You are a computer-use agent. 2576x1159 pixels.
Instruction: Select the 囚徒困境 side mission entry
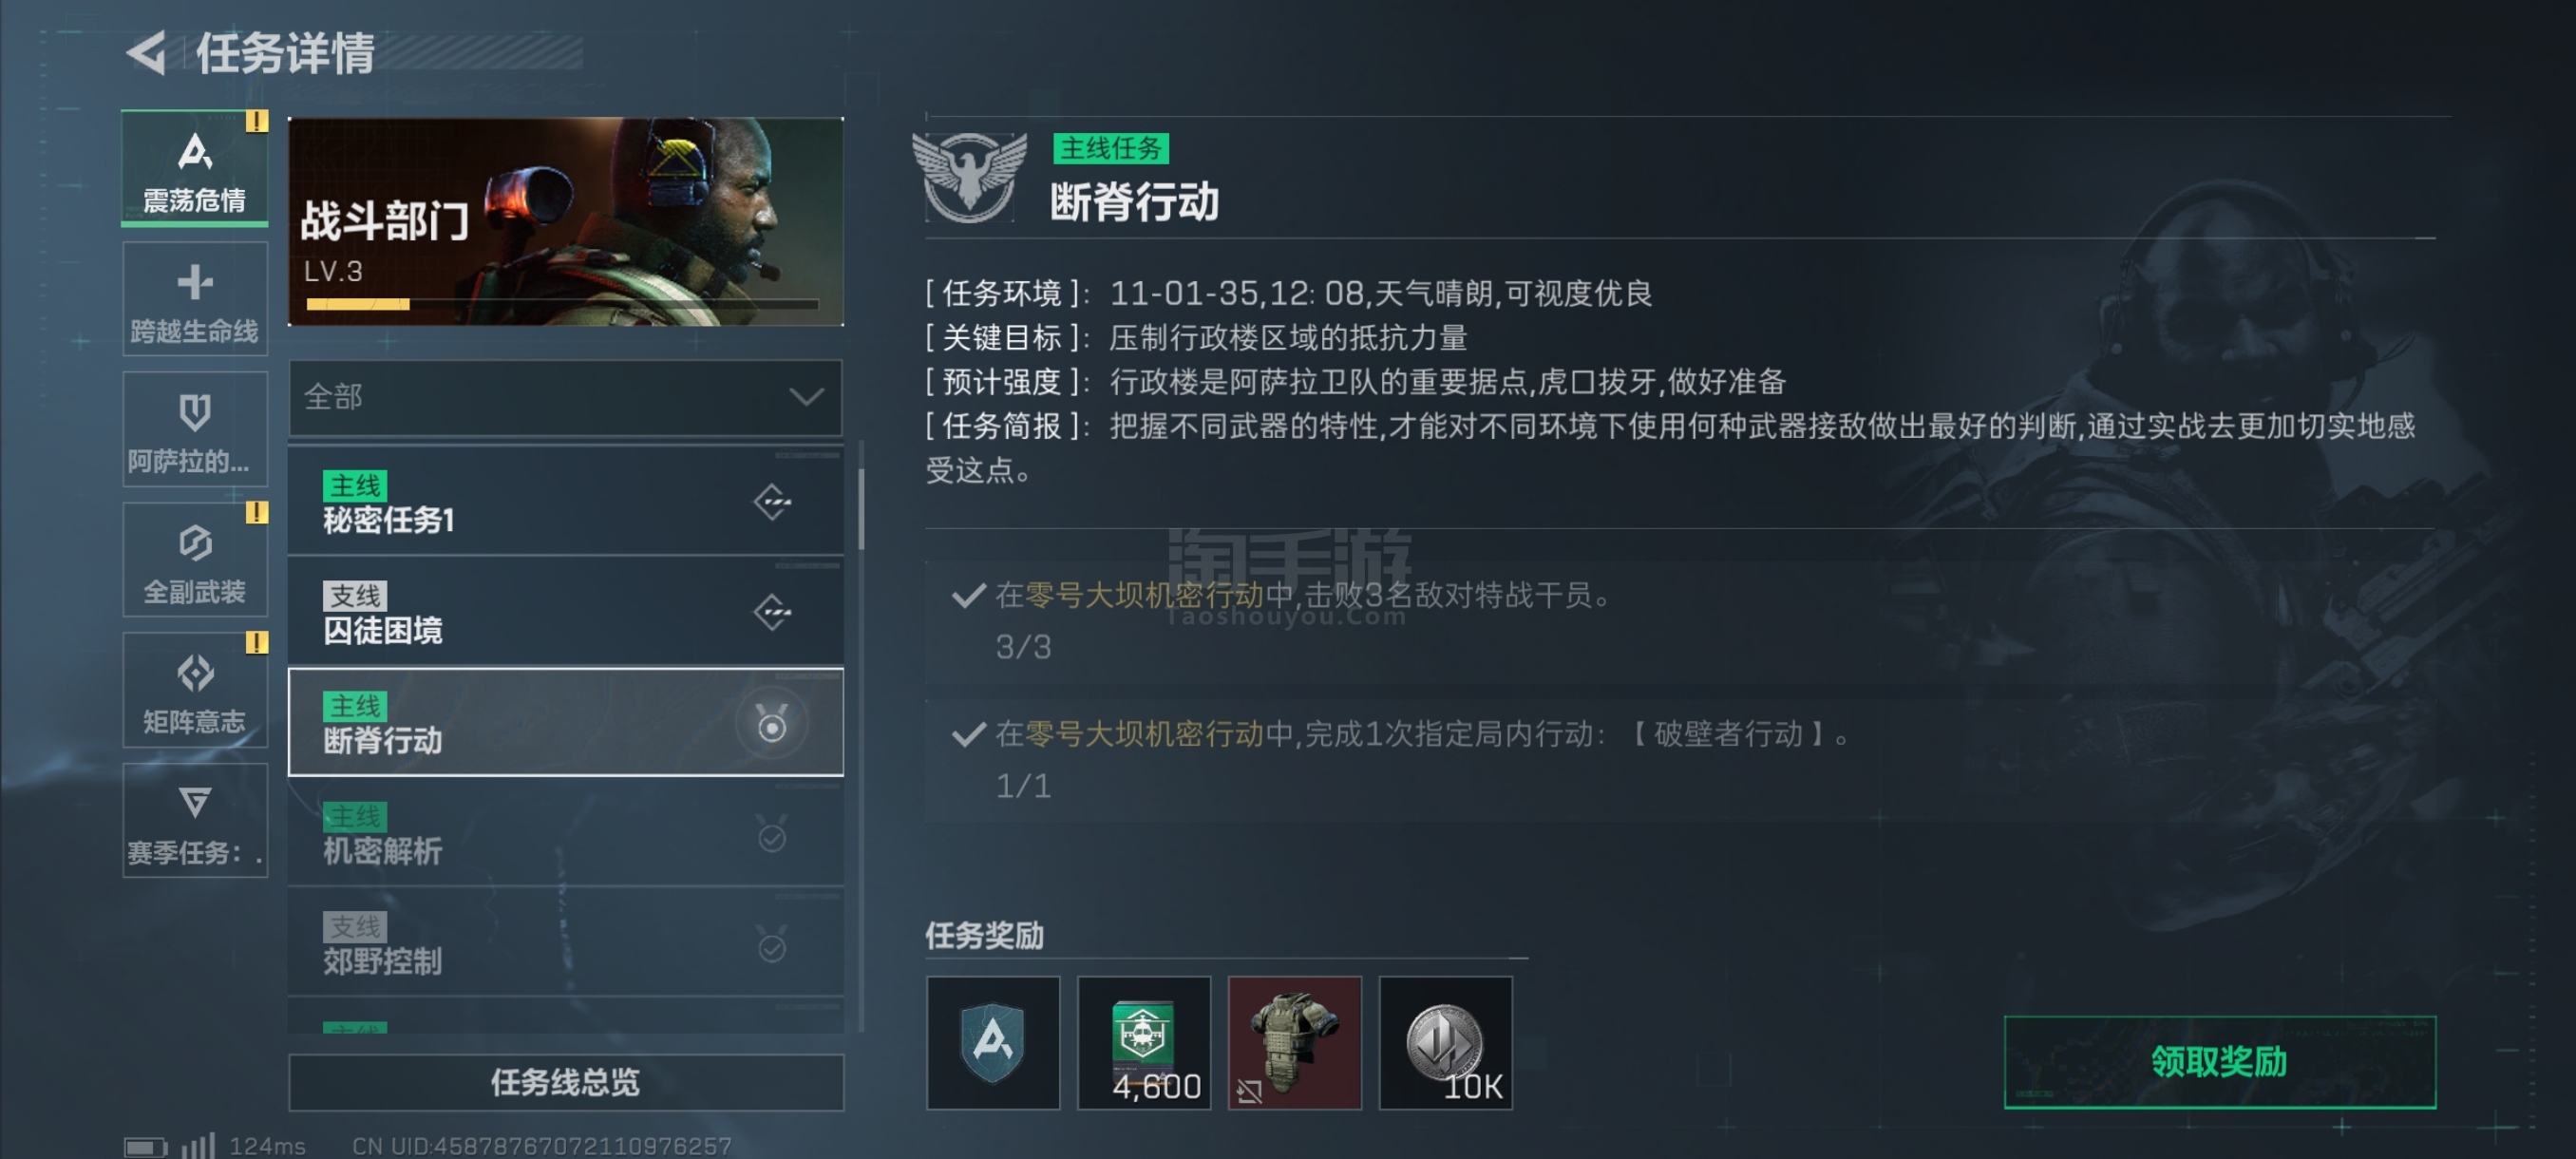pyautogui.click(x=565, y=611)
